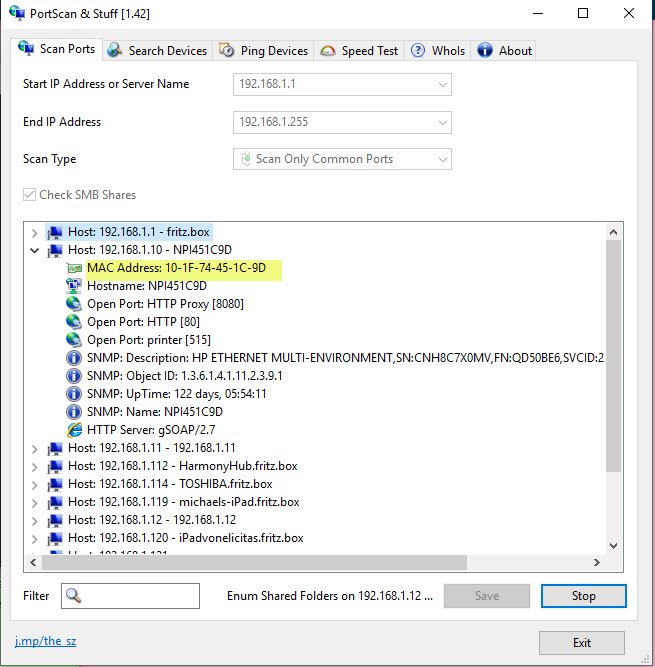
Task: Open the Speed Test tab
Action: point(359,51)
